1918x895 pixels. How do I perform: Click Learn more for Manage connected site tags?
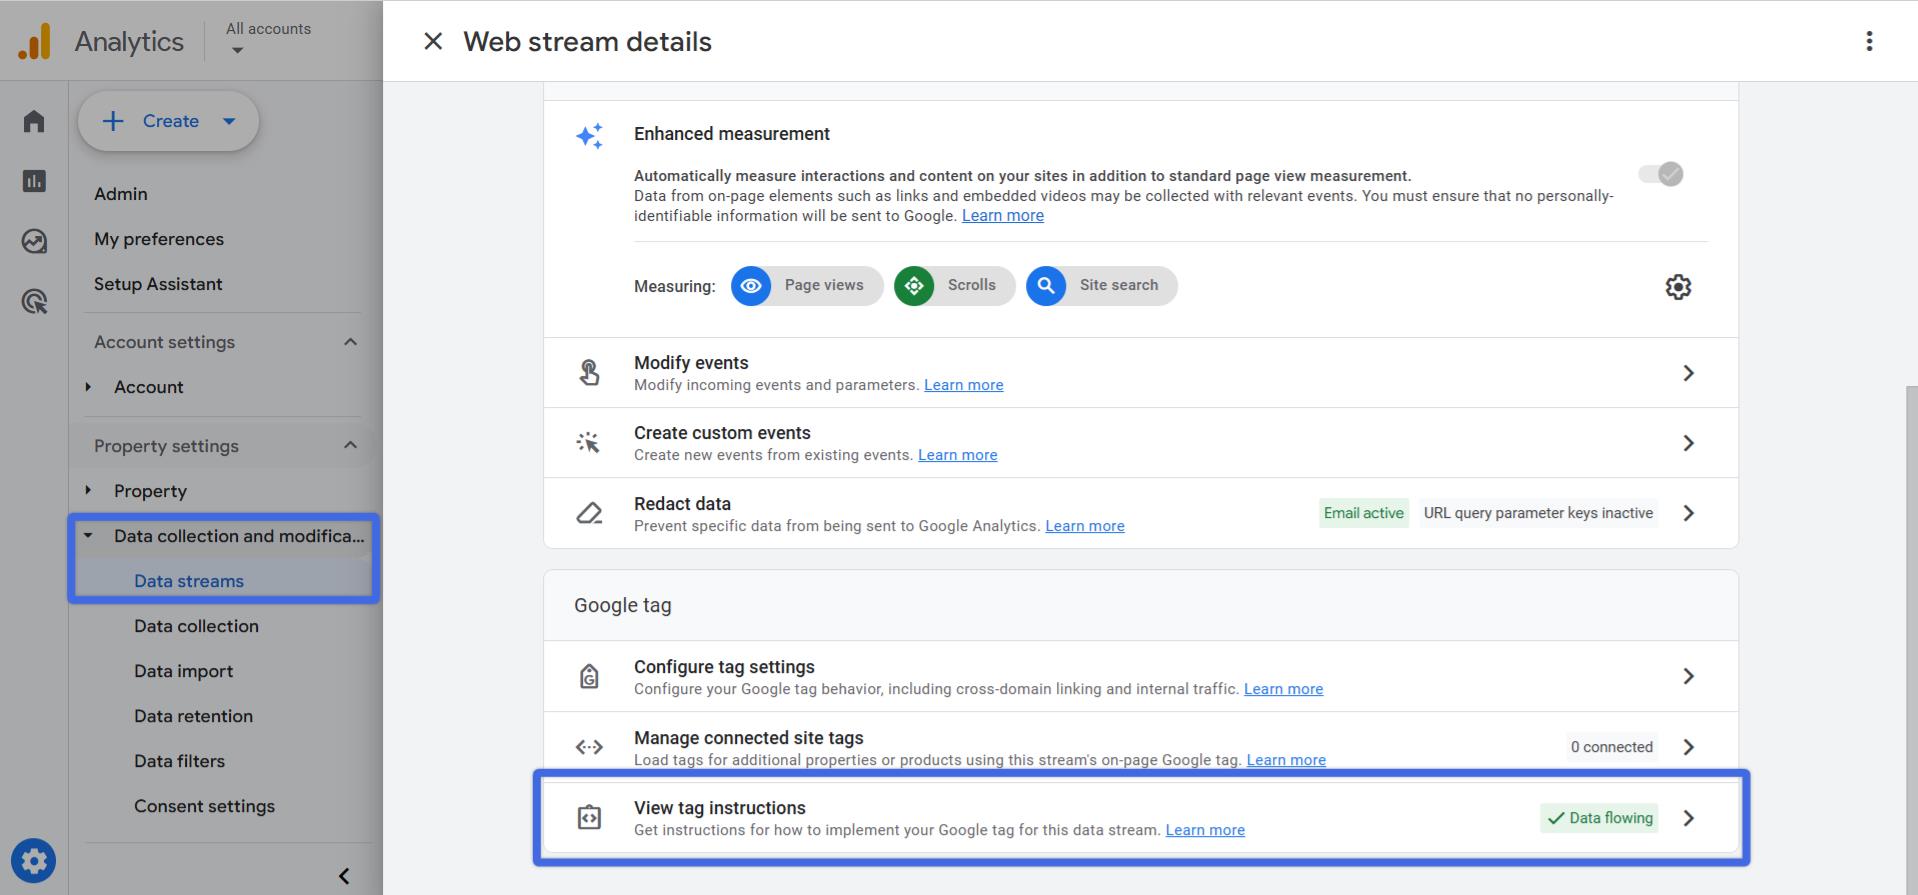tap(1286, 760)
